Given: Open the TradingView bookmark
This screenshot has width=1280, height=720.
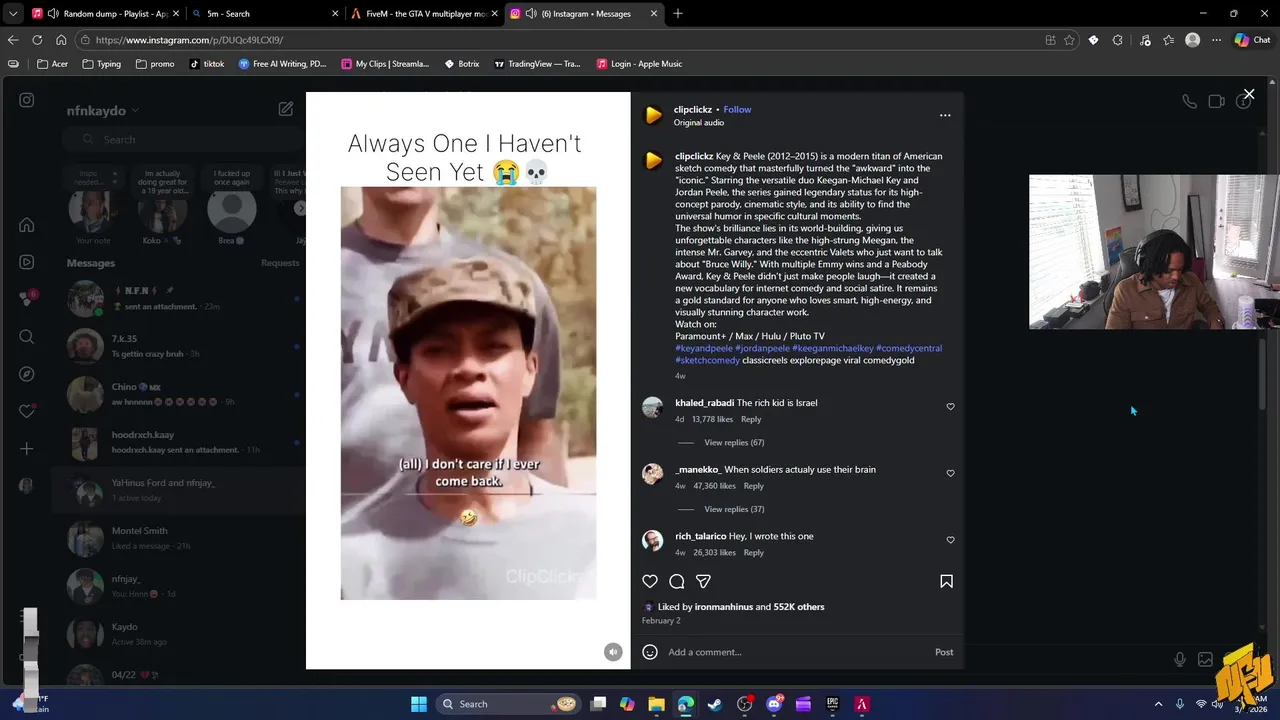Looking at the screenshot, I should (537, 64).
